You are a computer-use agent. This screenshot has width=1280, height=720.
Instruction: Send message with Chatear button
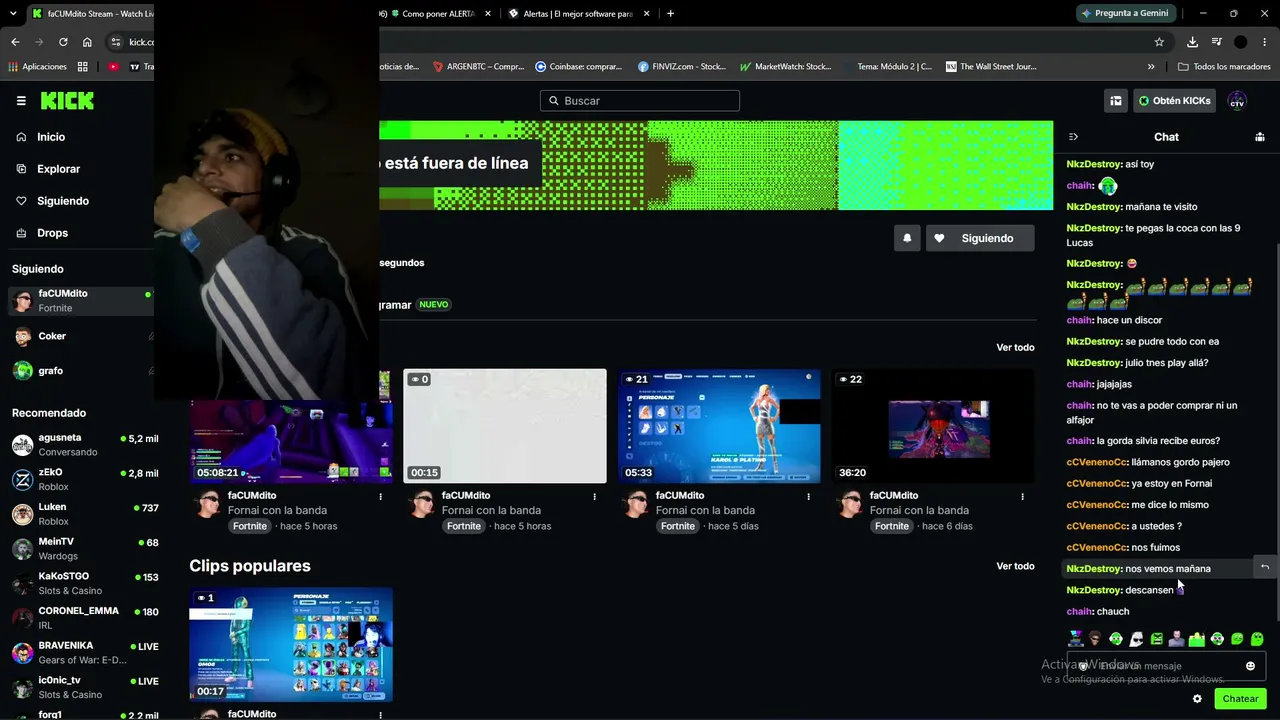point(1240,699)
